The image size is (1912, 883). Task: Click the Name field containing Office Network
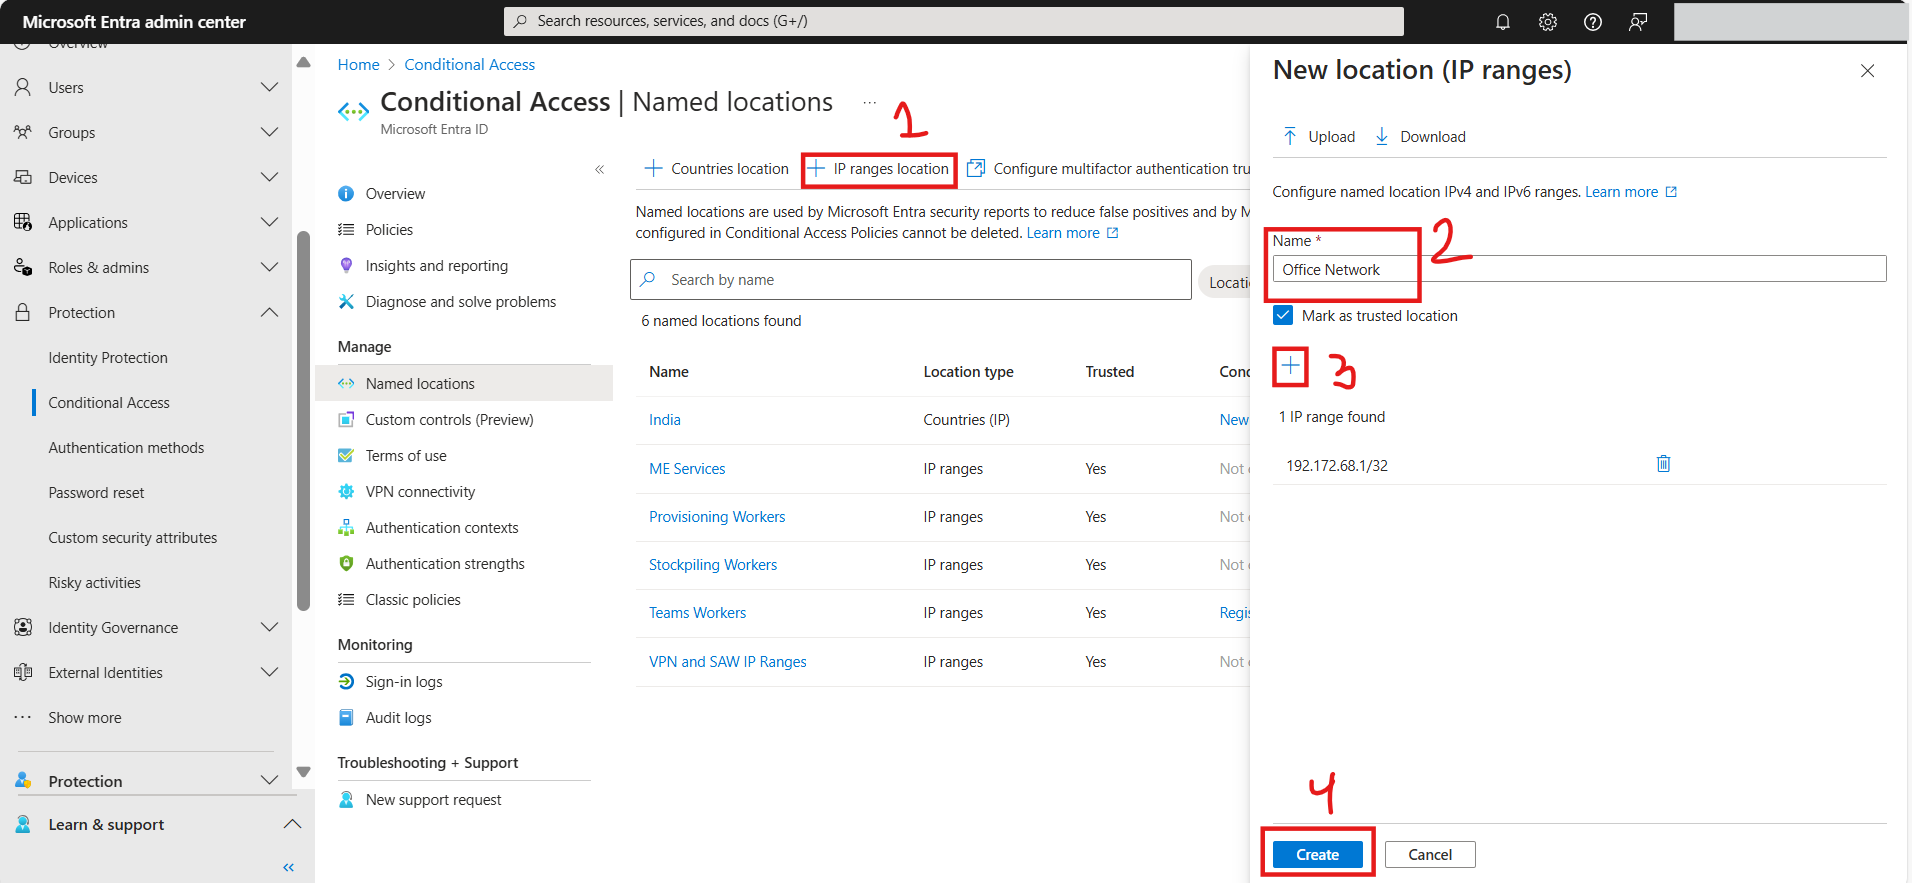pos(1579,269)
